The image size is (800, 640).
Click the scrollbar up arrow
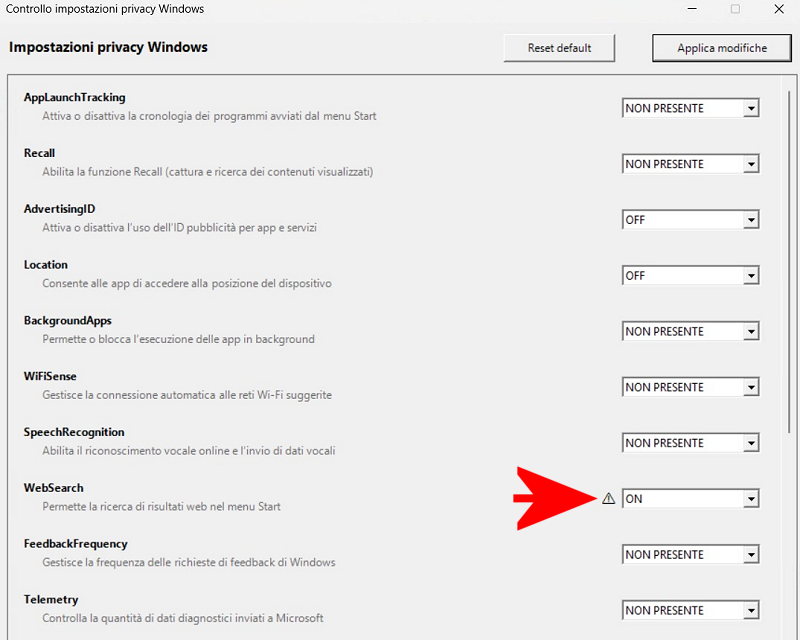pos(789,82)
